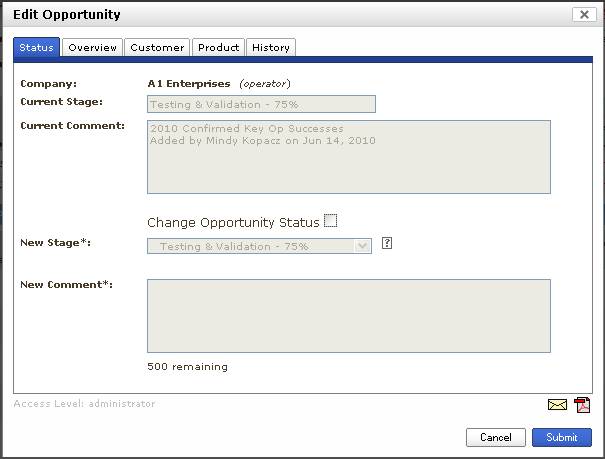This screenshot has height=459, width=605.
Task: Close the Edit Opportunity dialog
Action: pyautogui.click(x=584, y=15)
